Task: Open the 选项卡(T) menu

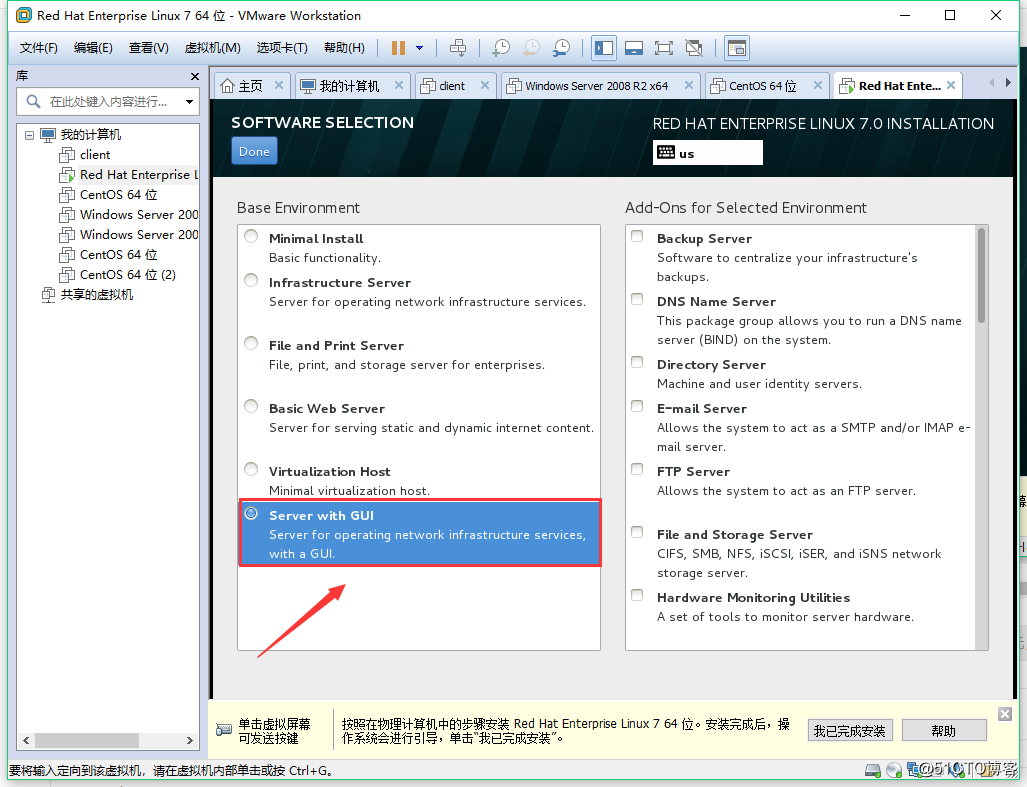Action: 282,48
